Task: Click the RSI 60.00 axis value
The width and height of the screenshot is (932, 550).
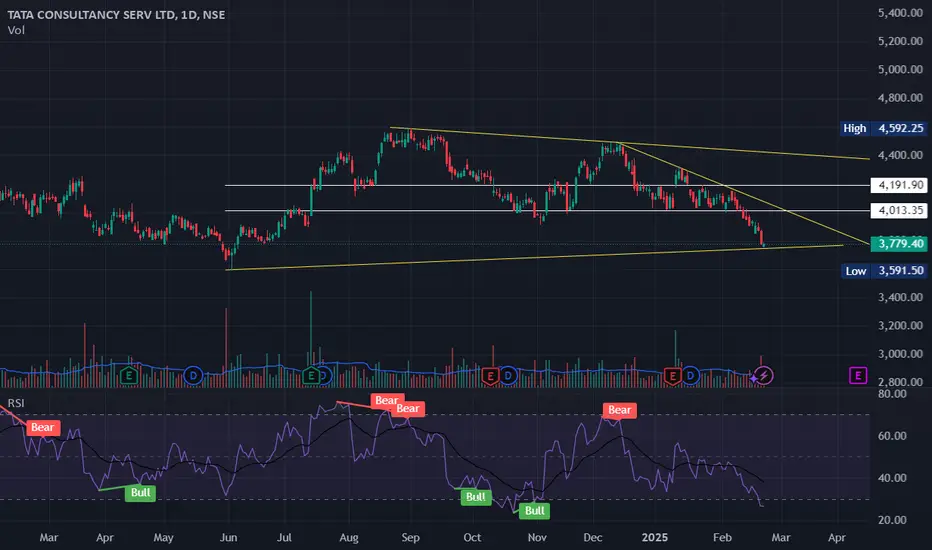Action: coord(892,436)
